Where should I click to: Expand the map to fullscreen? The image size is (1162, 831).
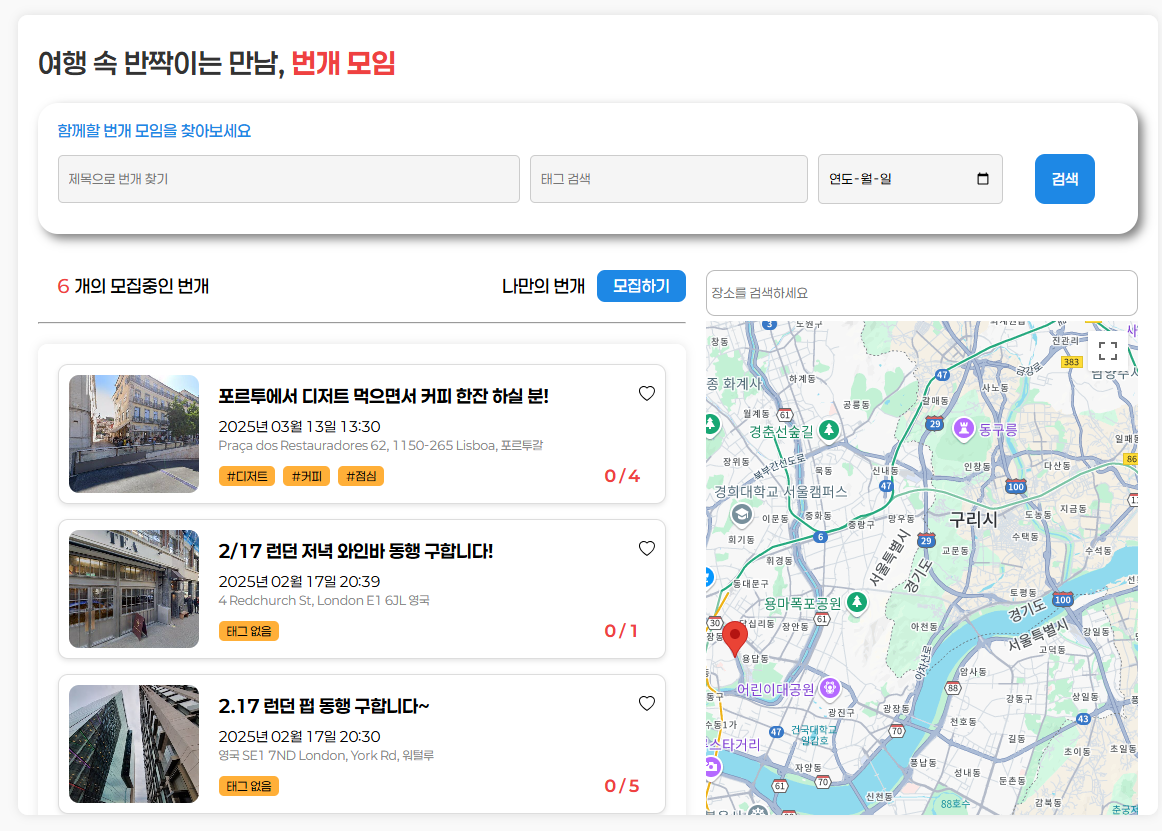1107,351
